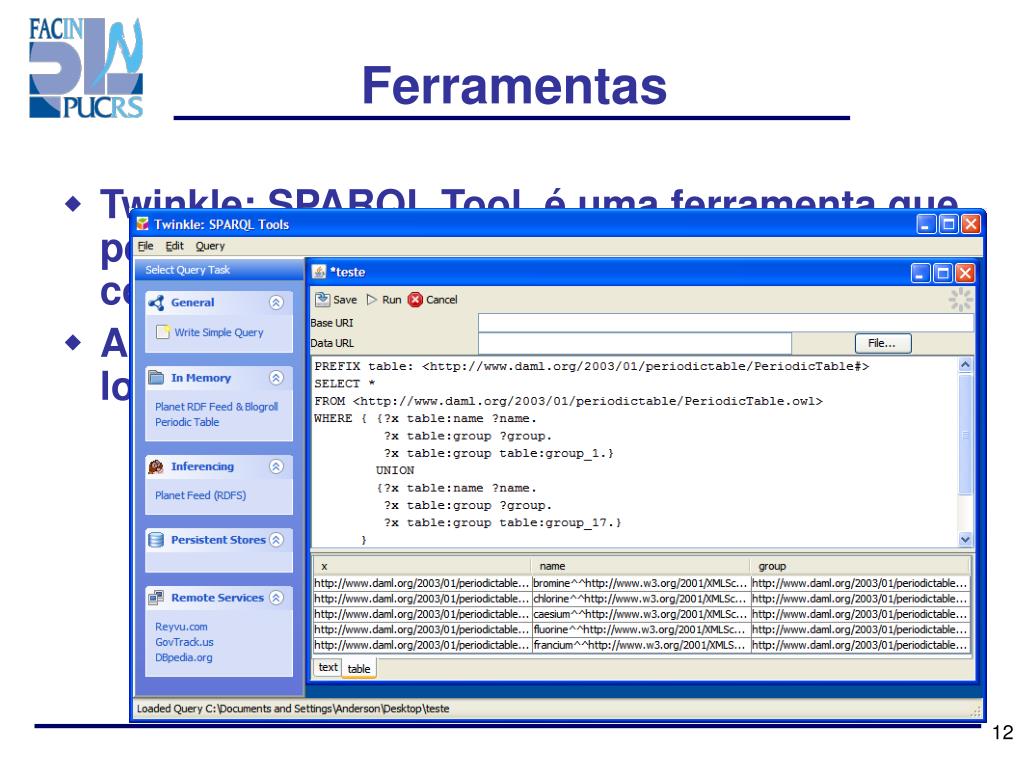Open the Edit menu
1024x768 pixels.
pyautogui.click(x=174, y=246)
